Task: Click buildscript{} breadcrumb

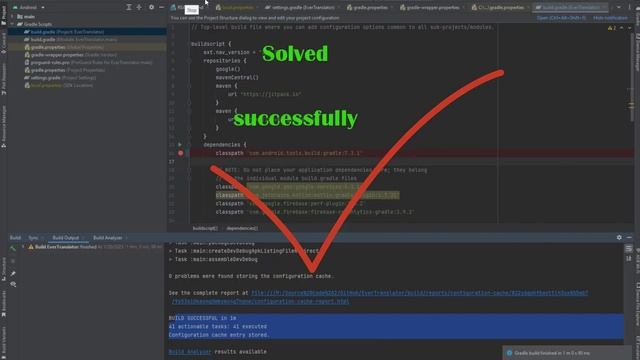Action: click(x=205, y=228)
